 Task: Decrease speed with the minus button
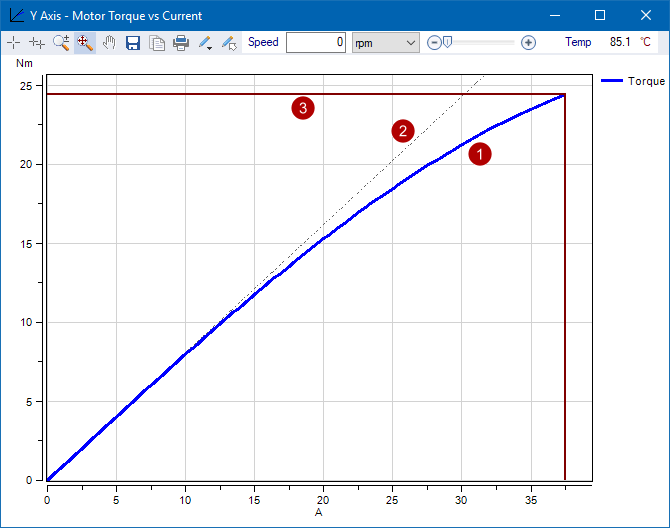[434, 42]
